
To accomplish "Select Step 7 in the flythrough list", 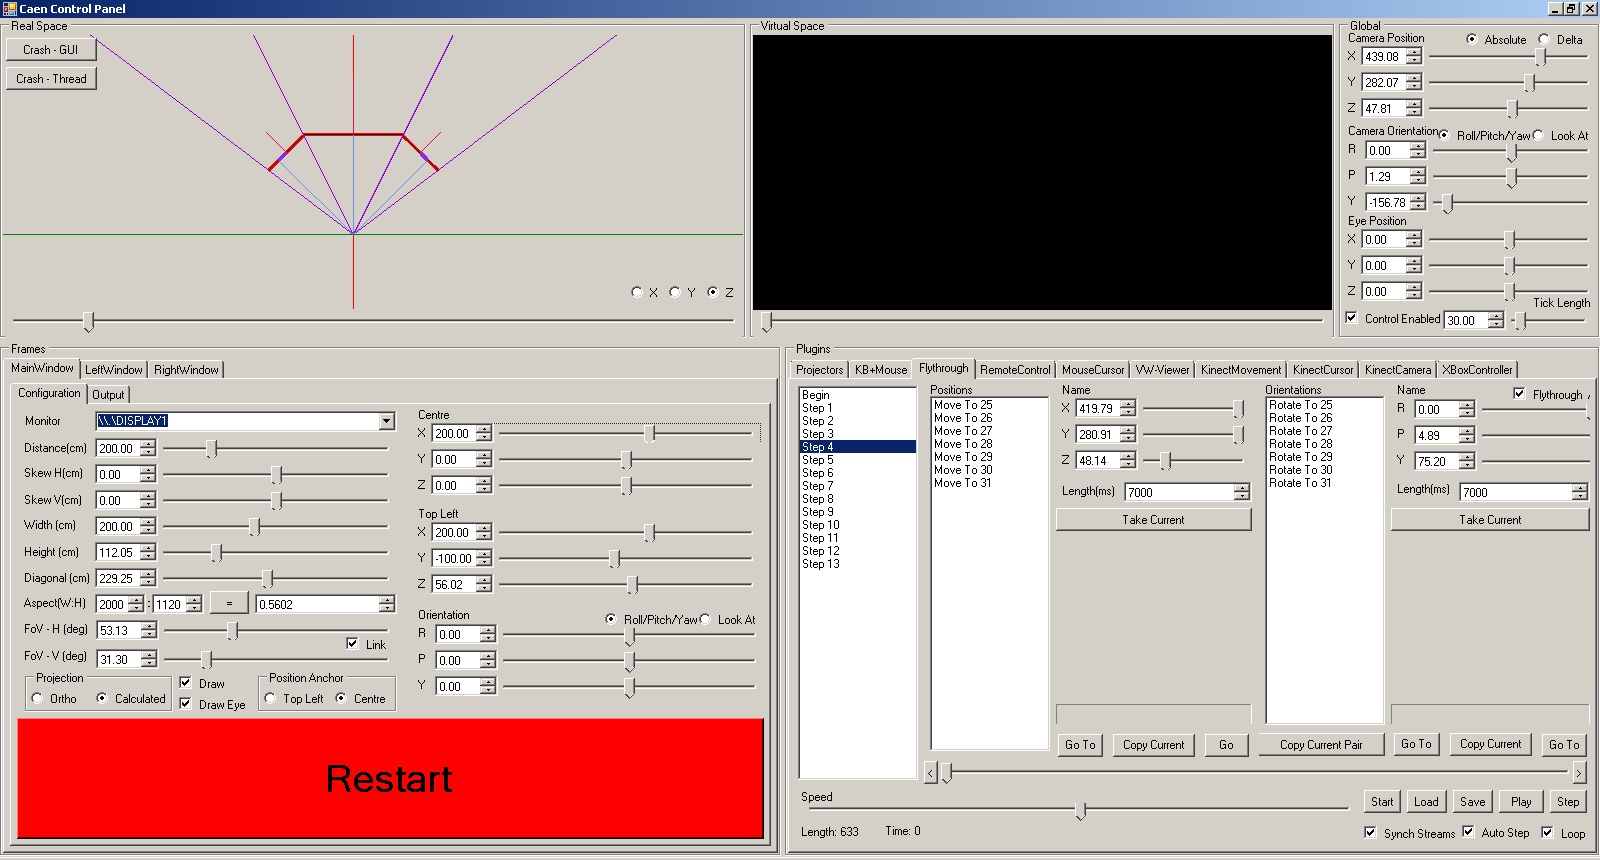I will coord(817,486).
